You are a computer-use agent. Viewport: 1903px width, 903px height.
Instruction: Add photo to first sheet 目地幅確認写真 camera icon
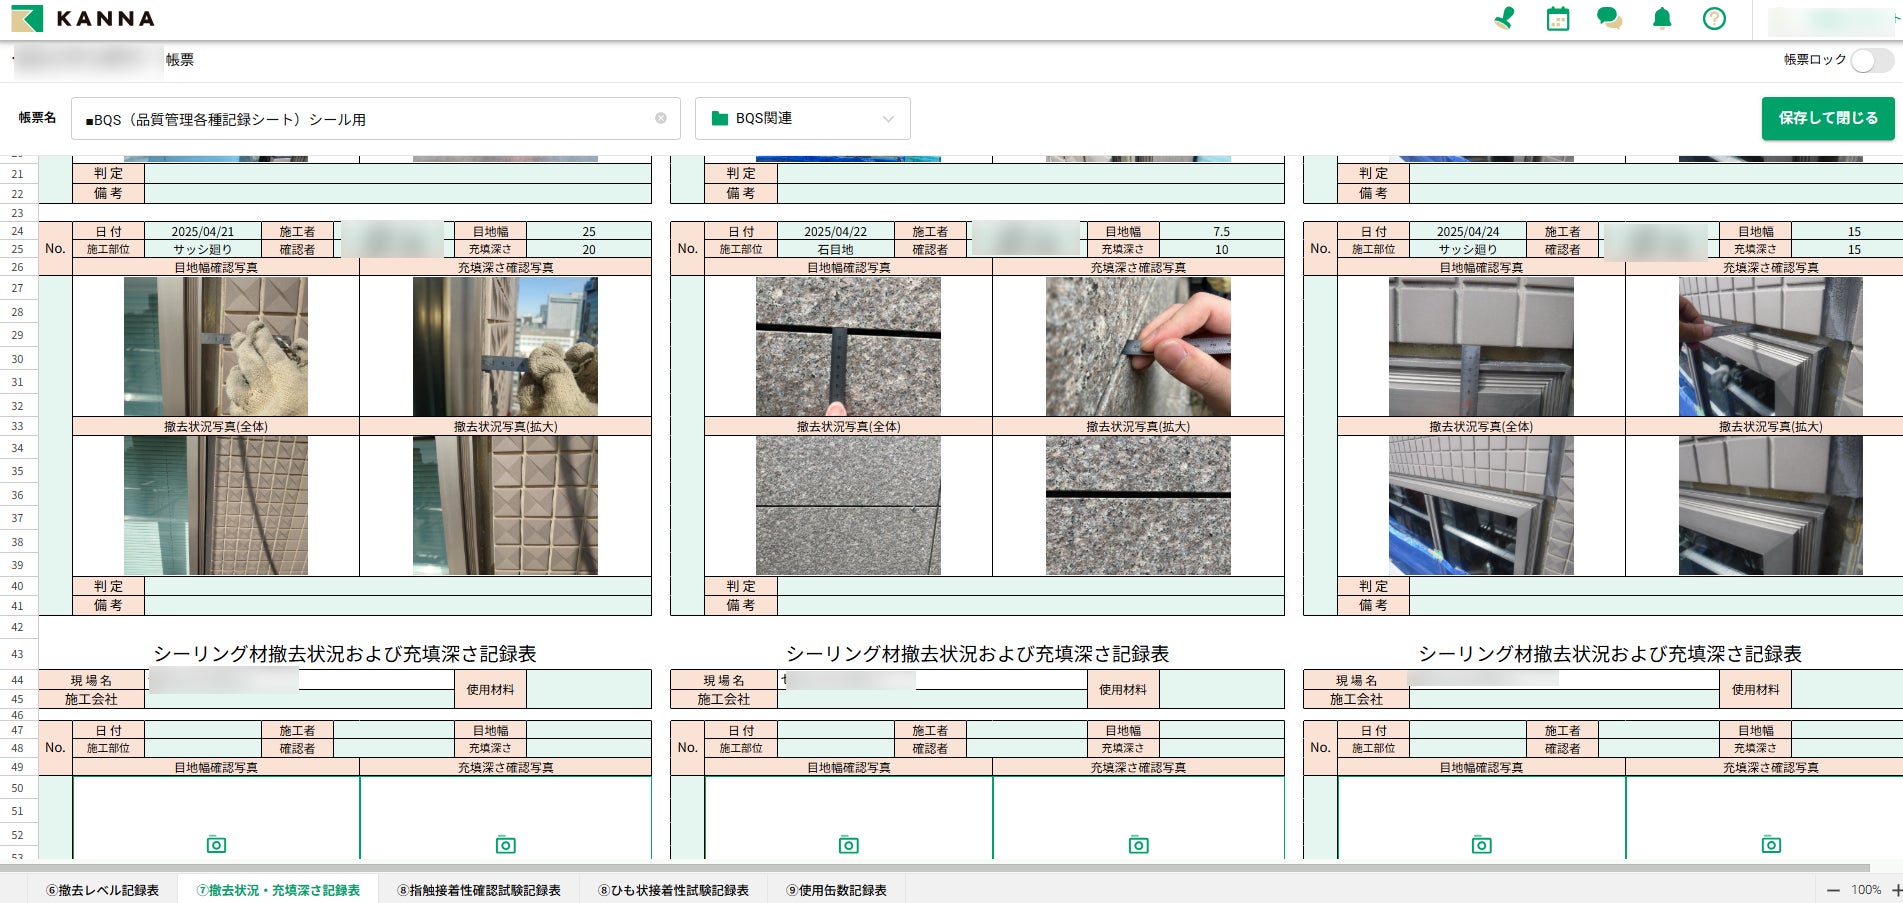[x=216, y=845]
